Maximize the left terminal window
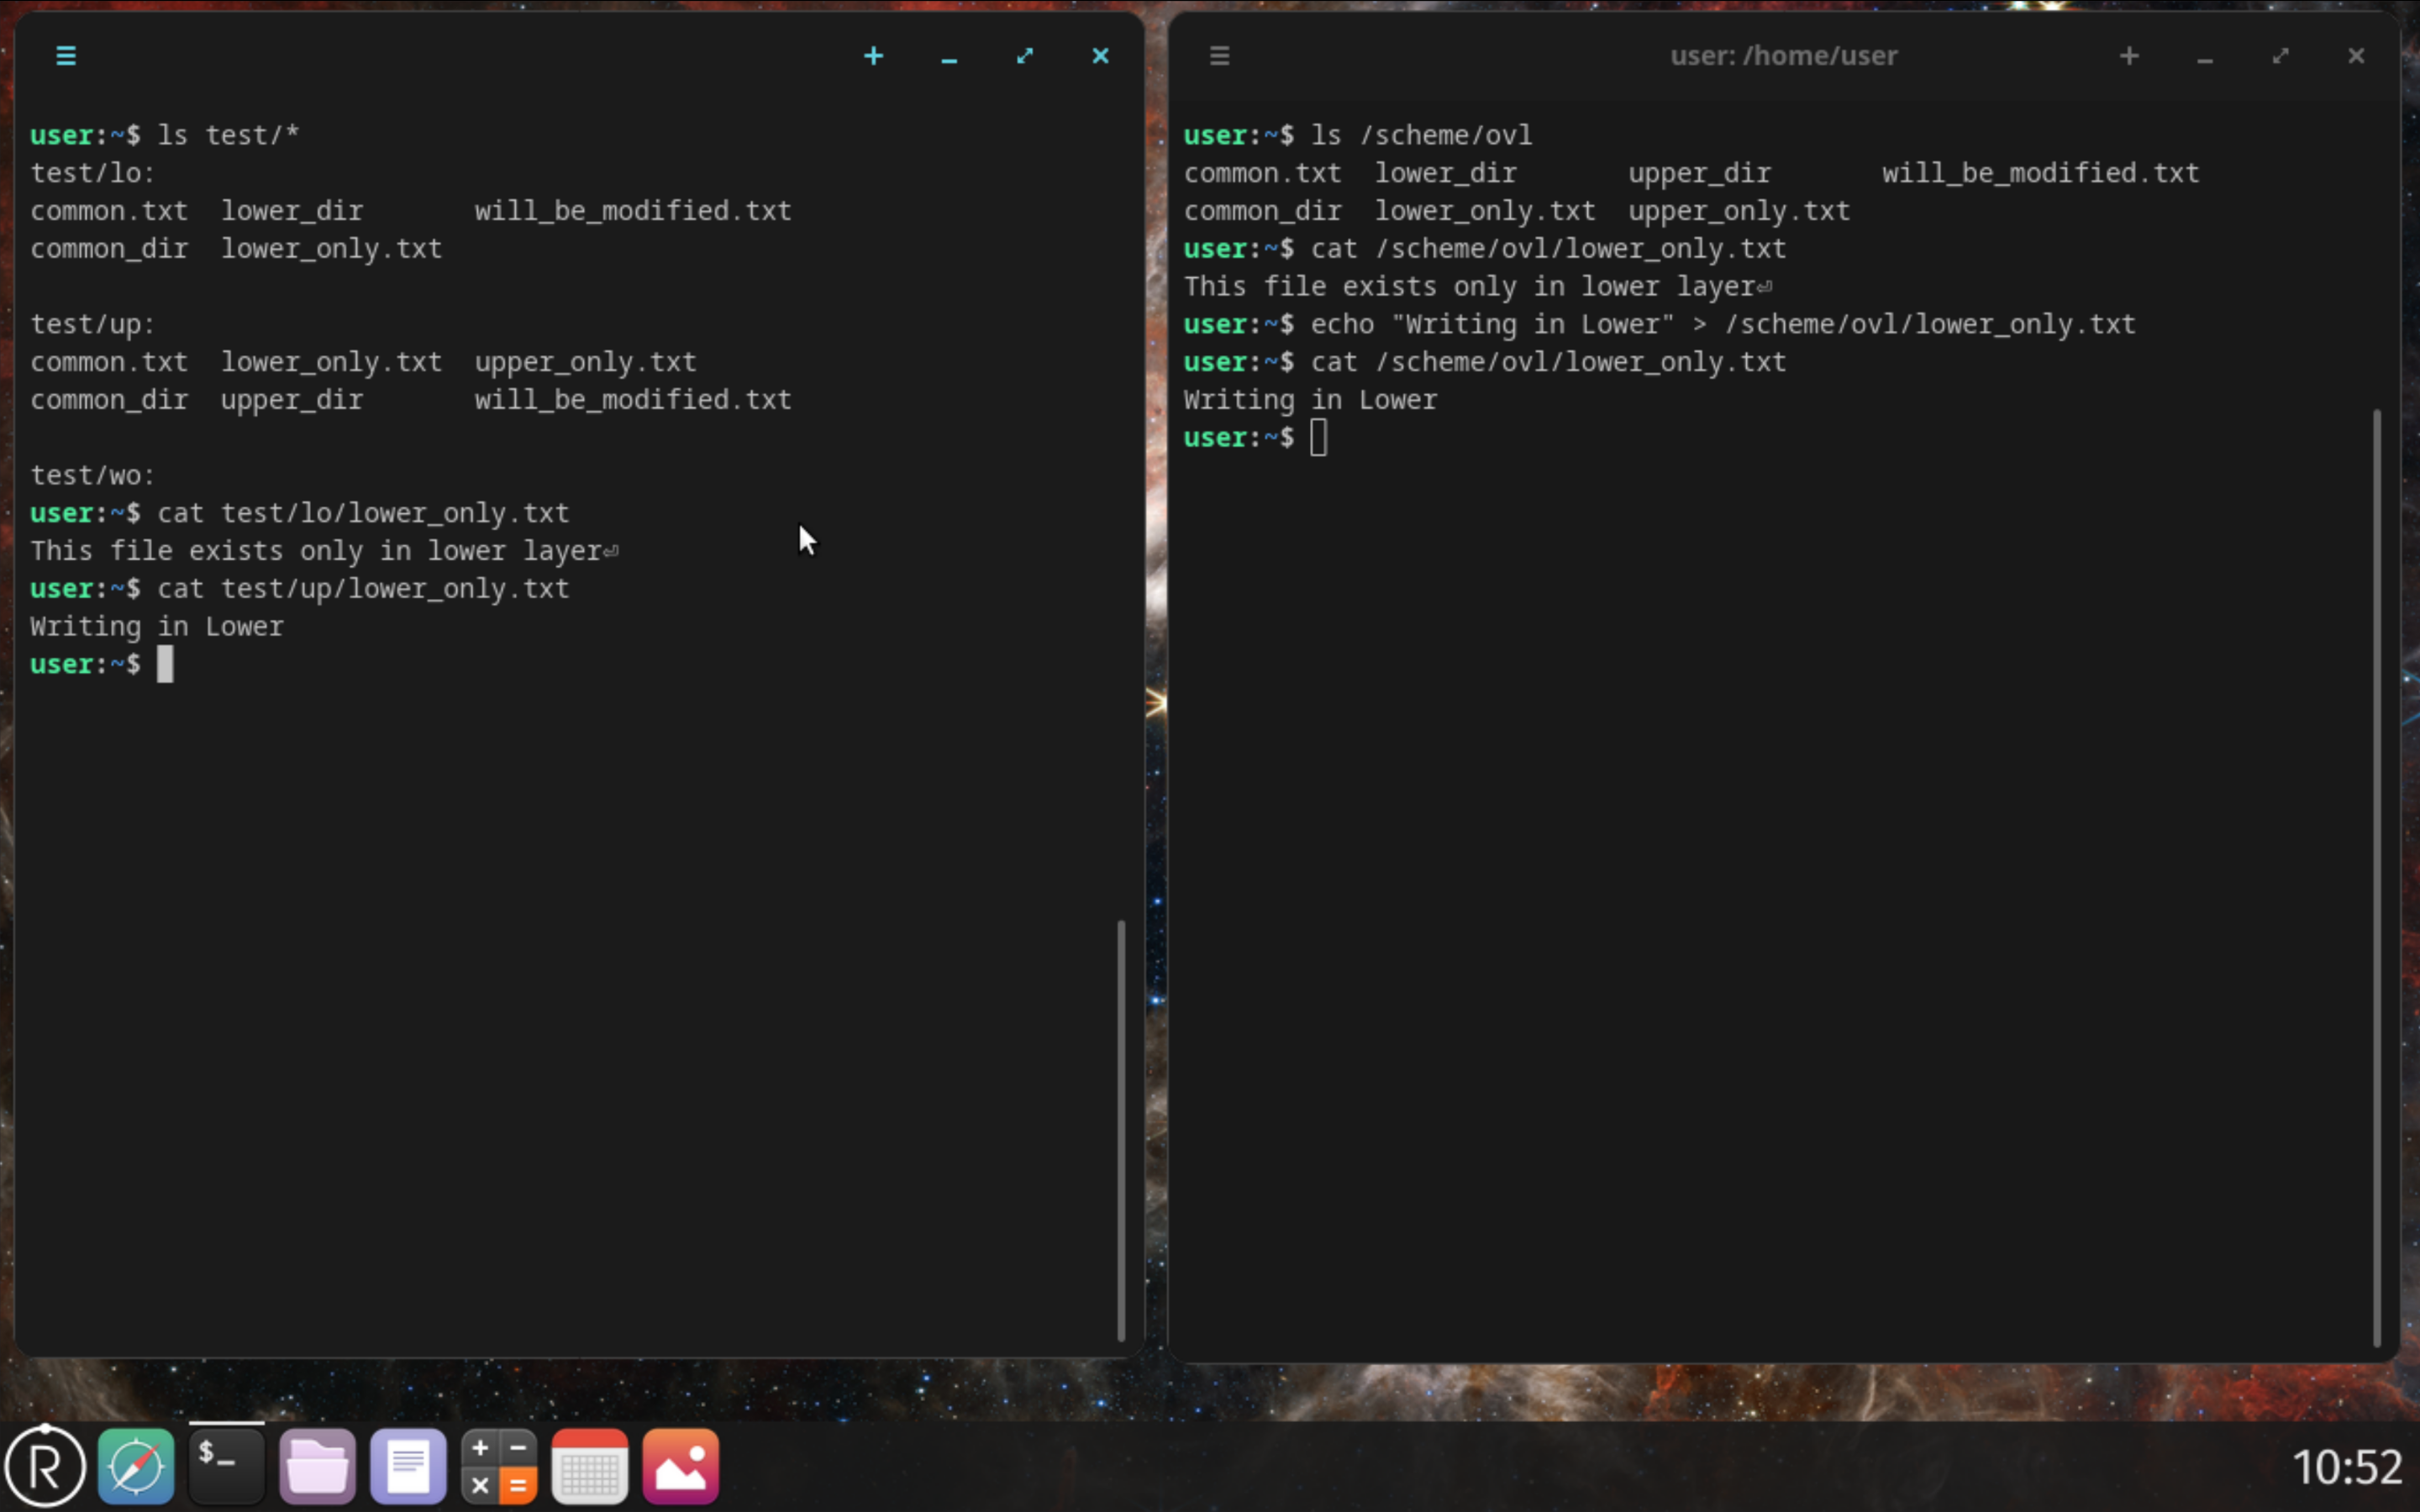 (x=1025, y=56)
